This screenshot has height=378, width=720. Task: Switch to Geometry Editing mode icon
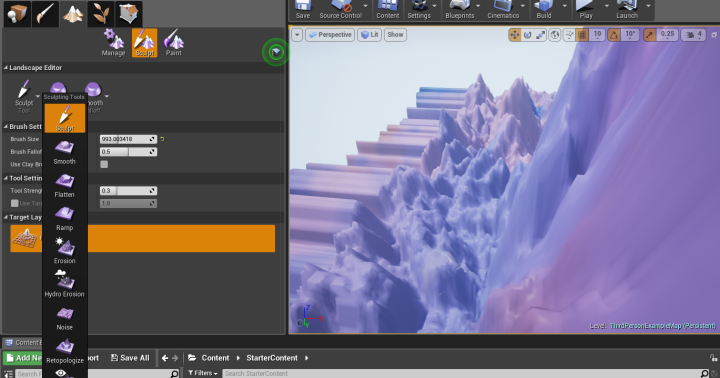pos(129,13)
